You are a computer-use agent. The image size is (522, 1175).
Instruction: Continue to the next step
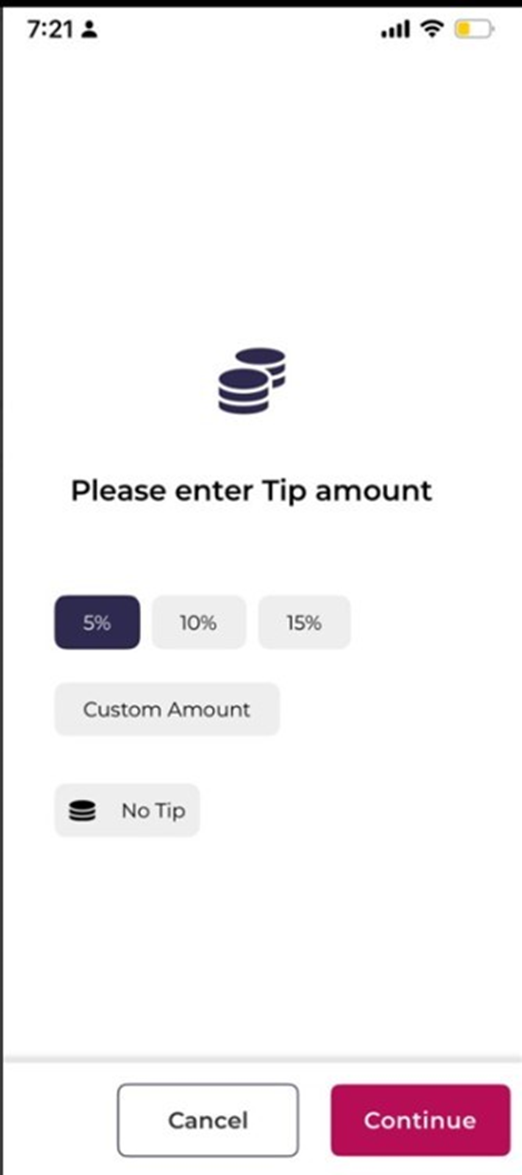tap(420, 1120)
